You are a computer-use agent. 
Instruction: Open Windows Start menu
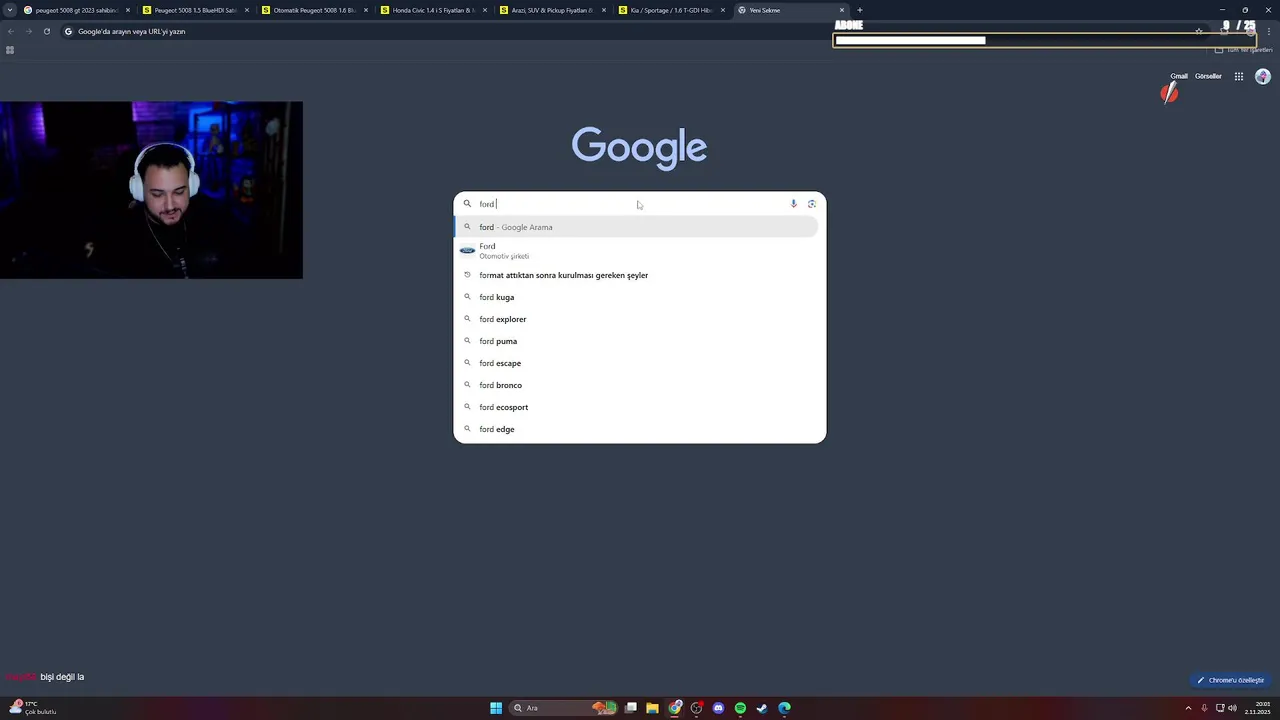pyautogui.click(x=496, y=708)
